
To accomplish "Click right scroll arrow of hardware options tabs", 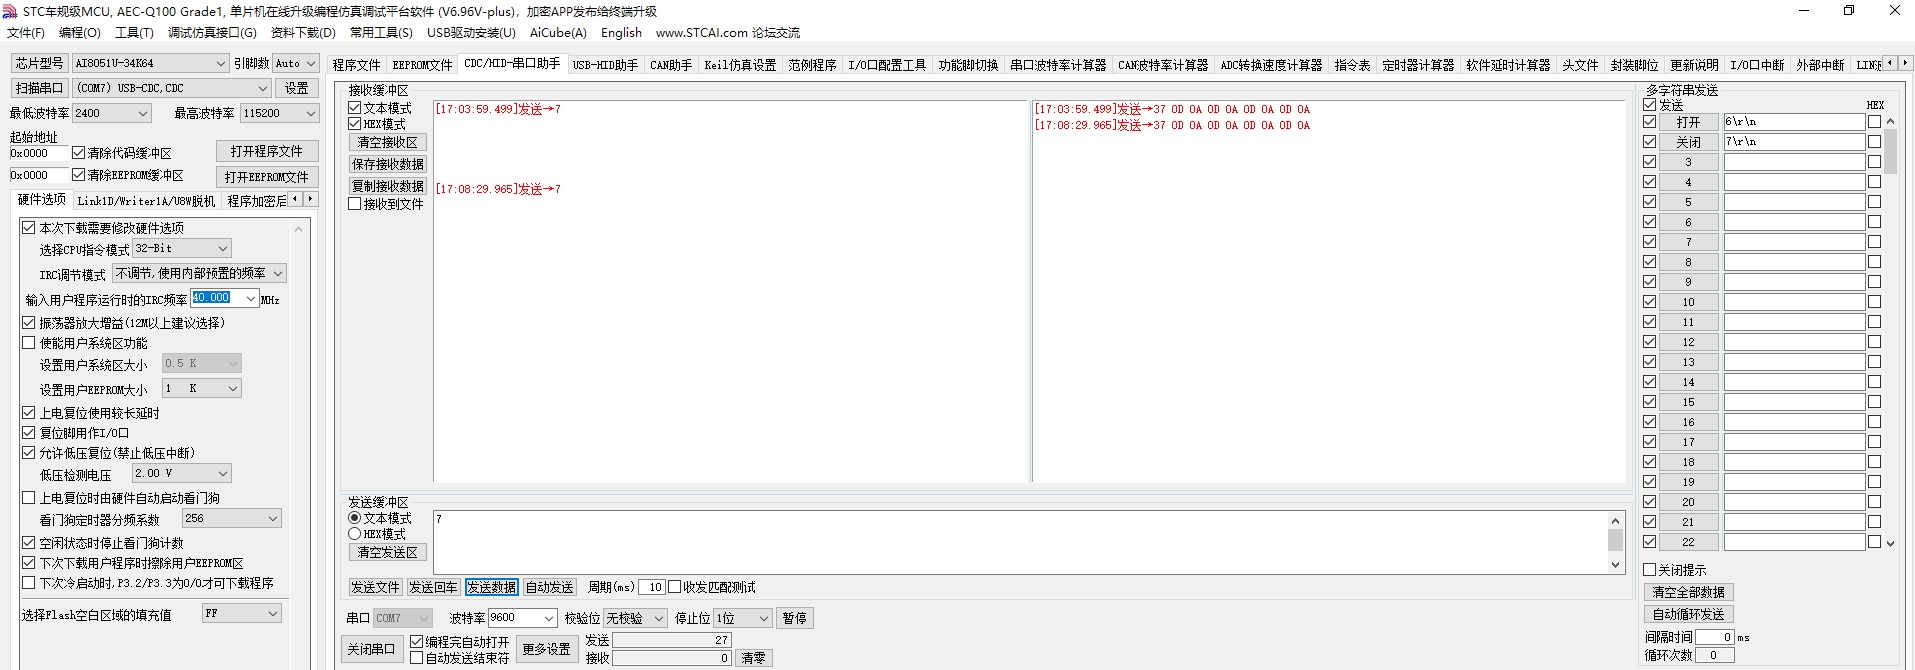I will click(311, 199).
